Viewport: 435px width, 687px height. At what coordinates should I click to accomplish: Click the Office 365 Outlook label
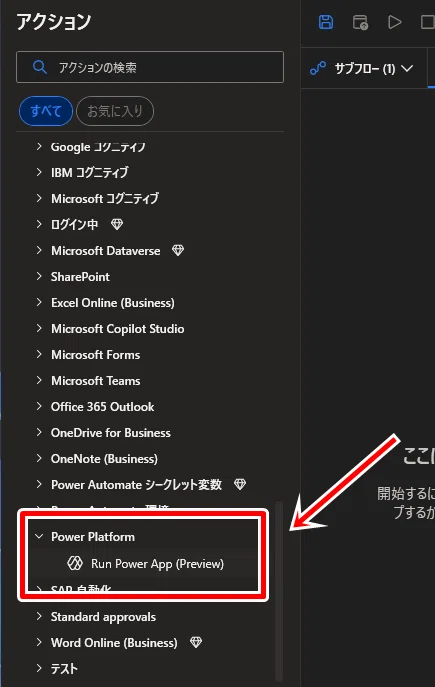point(103,407)
